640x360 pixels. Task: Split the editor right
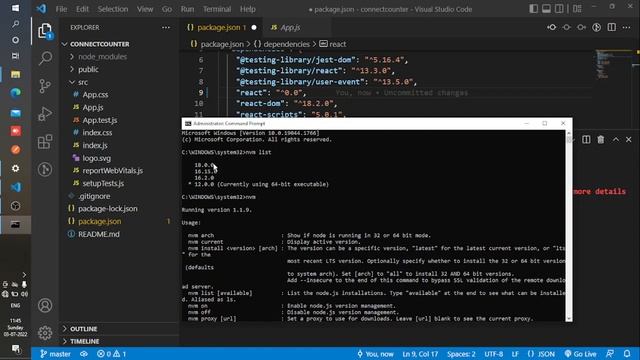coord(611,27)
